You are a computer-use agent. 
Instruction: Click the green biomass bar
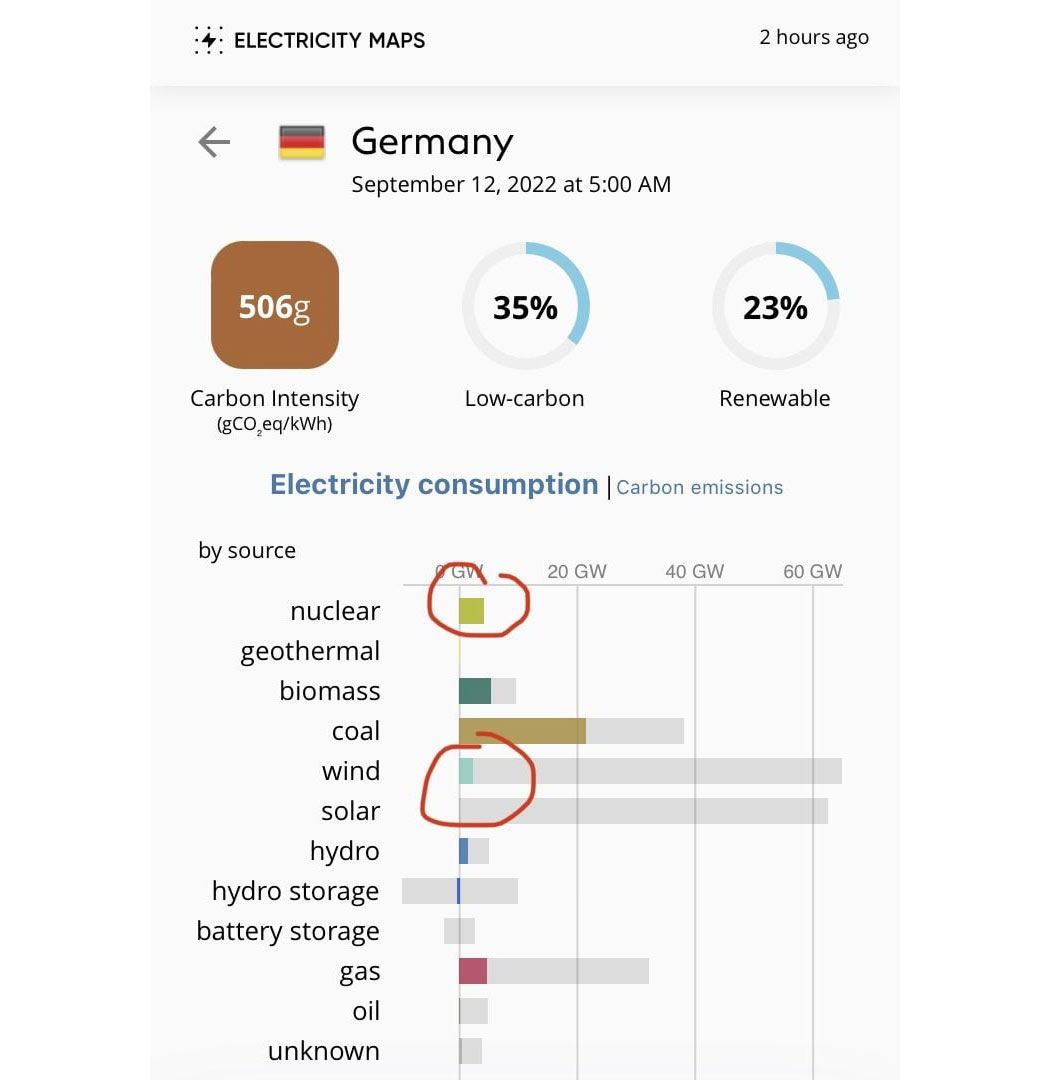[x=475, y=691]
